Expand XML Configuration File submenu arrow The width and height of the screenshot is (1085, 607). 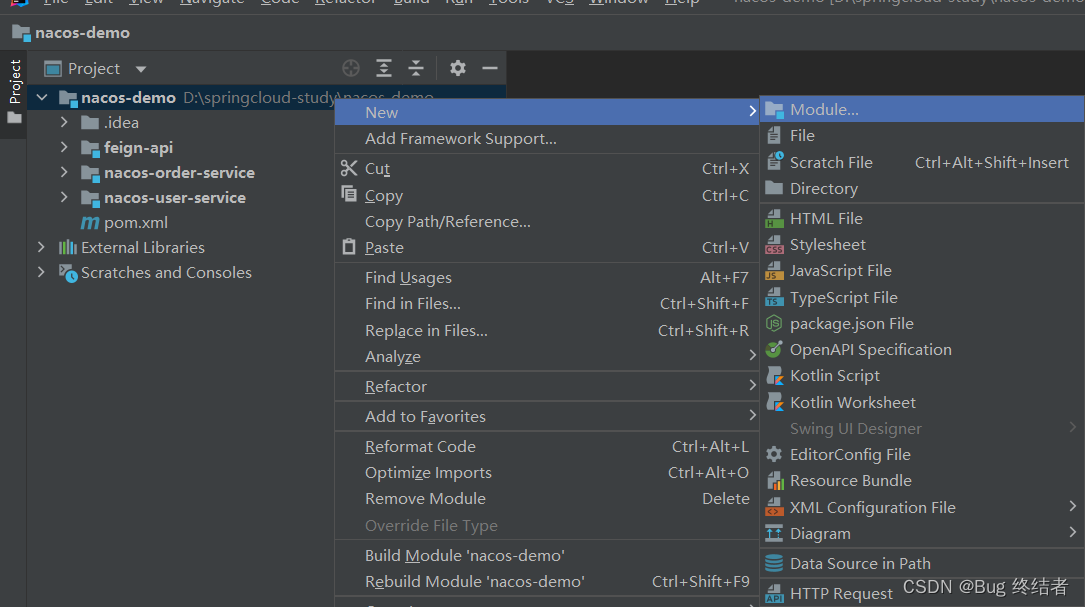coord(1073,507)
